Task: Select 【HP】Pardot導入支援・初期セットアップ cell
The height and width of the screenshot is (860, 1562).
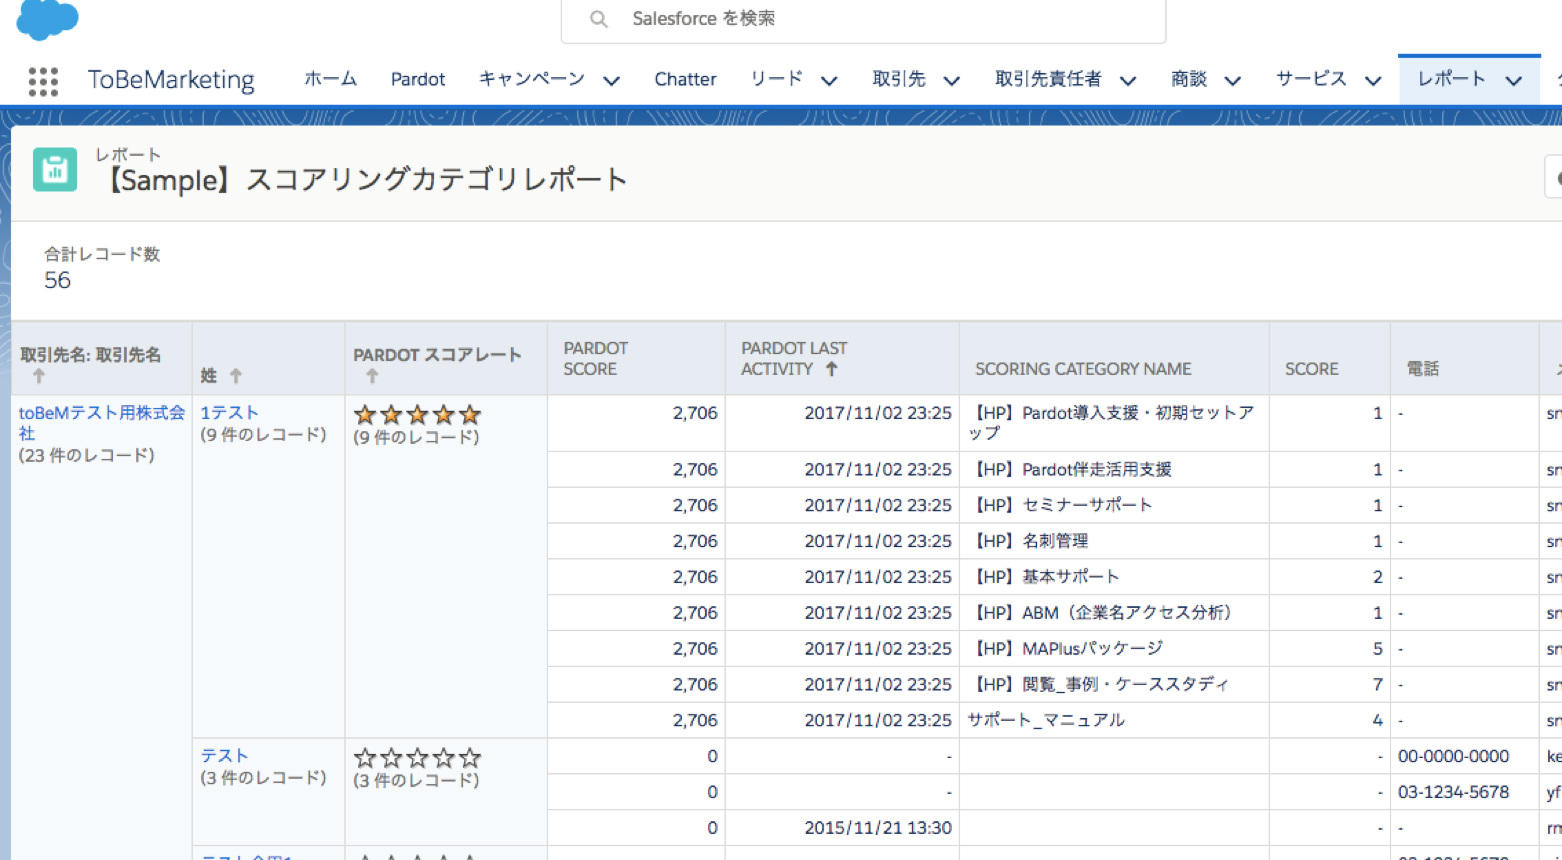Action: tap(1114, 423)
